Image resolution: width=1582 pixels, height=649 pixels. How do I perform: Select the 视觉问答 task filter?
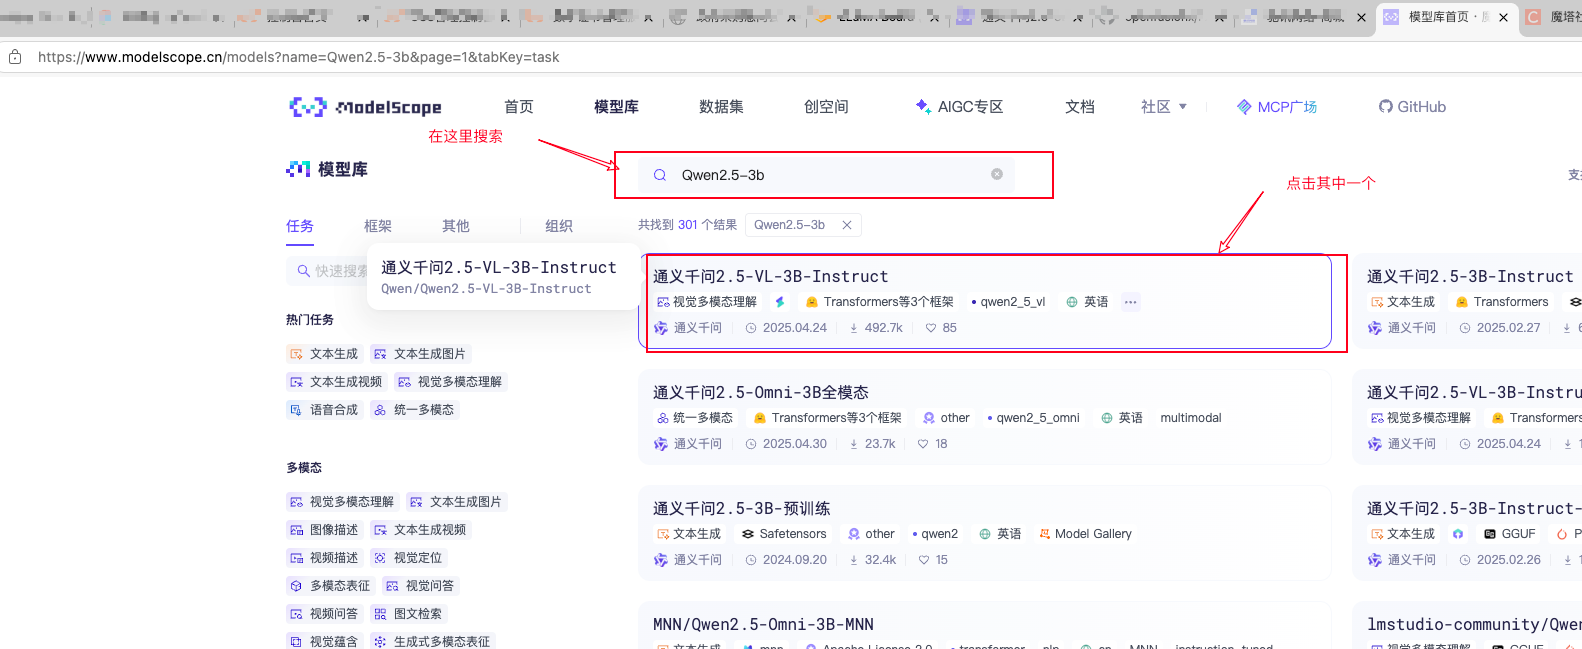(x=419, y=586)
